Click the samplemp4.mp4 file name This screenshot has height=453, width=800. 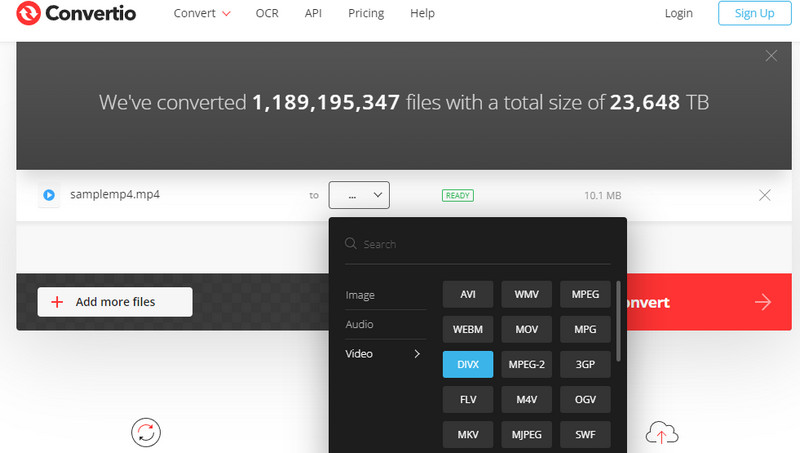(115, 194)
